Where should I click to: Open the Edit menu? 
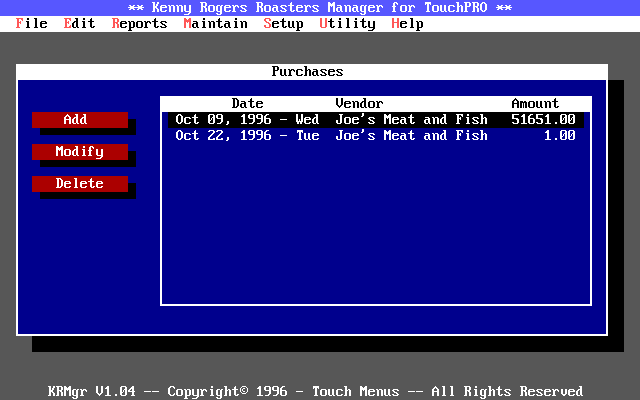click(x=79, y=24)
